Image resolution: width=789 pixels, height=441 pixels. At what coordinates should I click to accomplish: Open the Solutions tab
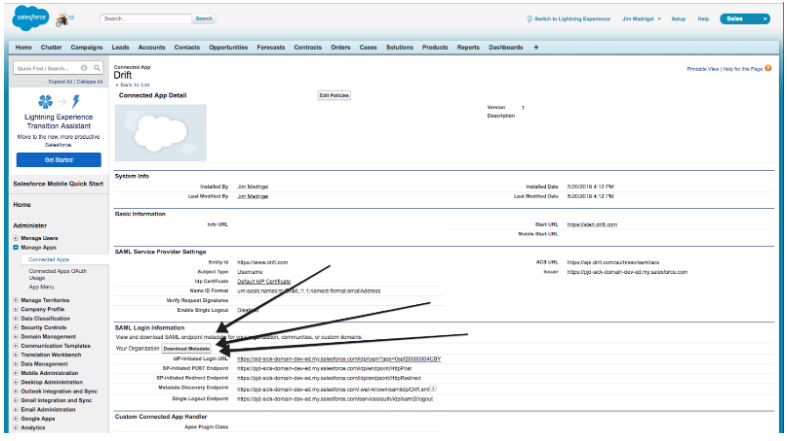pos(400,47)
